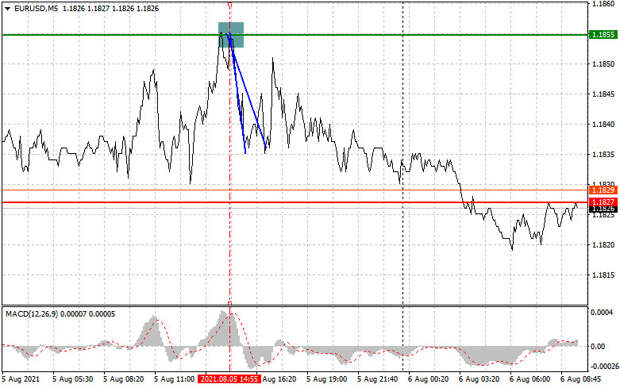Image resolution: width=620 pixels, height=388 pixels.
Task: Select the 0.0004 MACD scale value
Action: point(603,312)
